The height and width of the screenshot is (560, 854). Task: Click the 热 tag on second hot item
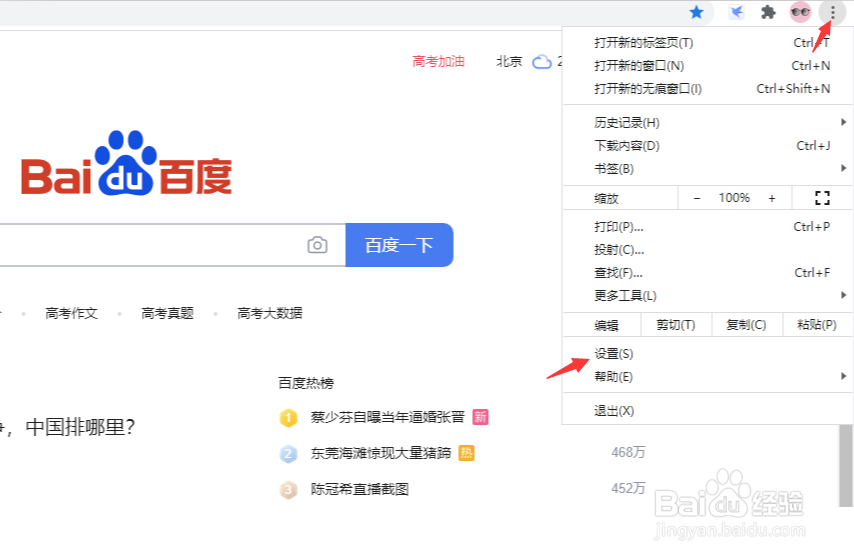pyautogui.click(x=466, y=453)
